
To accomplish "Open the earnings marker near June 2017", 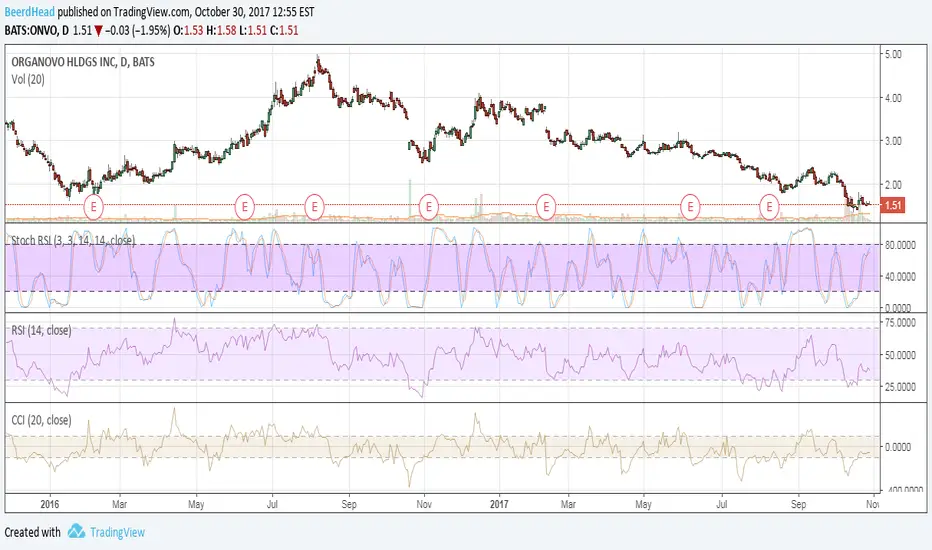I will [690, 207].
